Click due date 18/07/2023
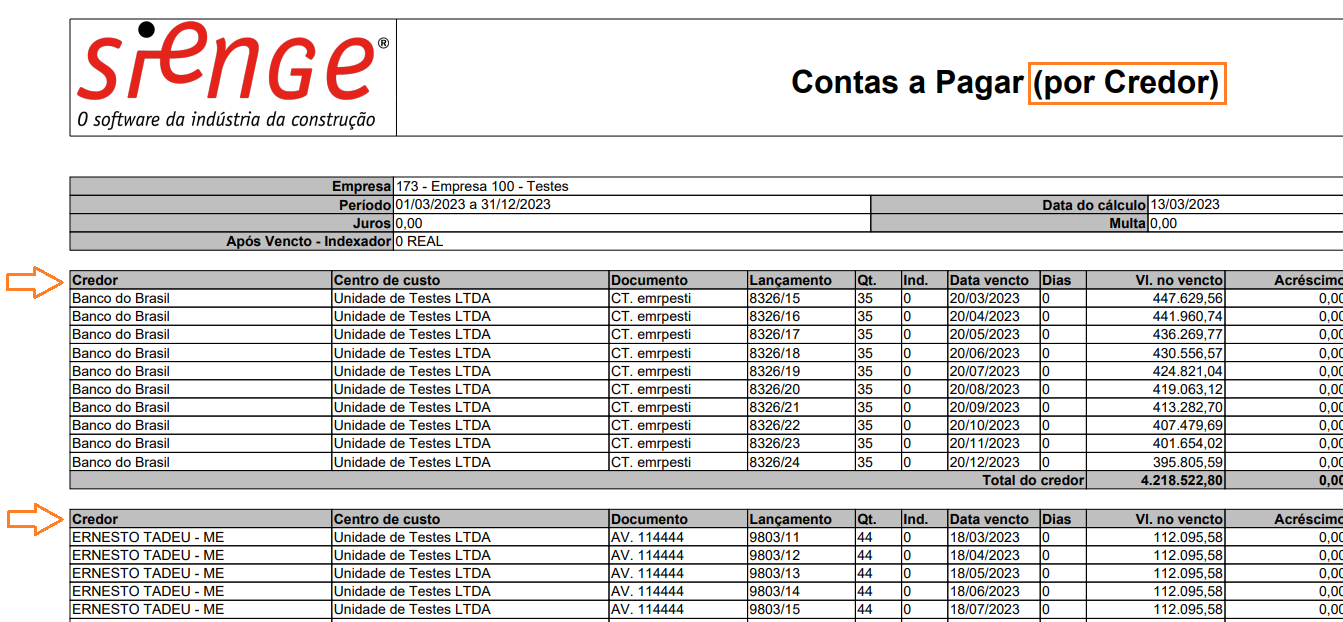This screenshot has height=622, width=1343. coord(985,609)
